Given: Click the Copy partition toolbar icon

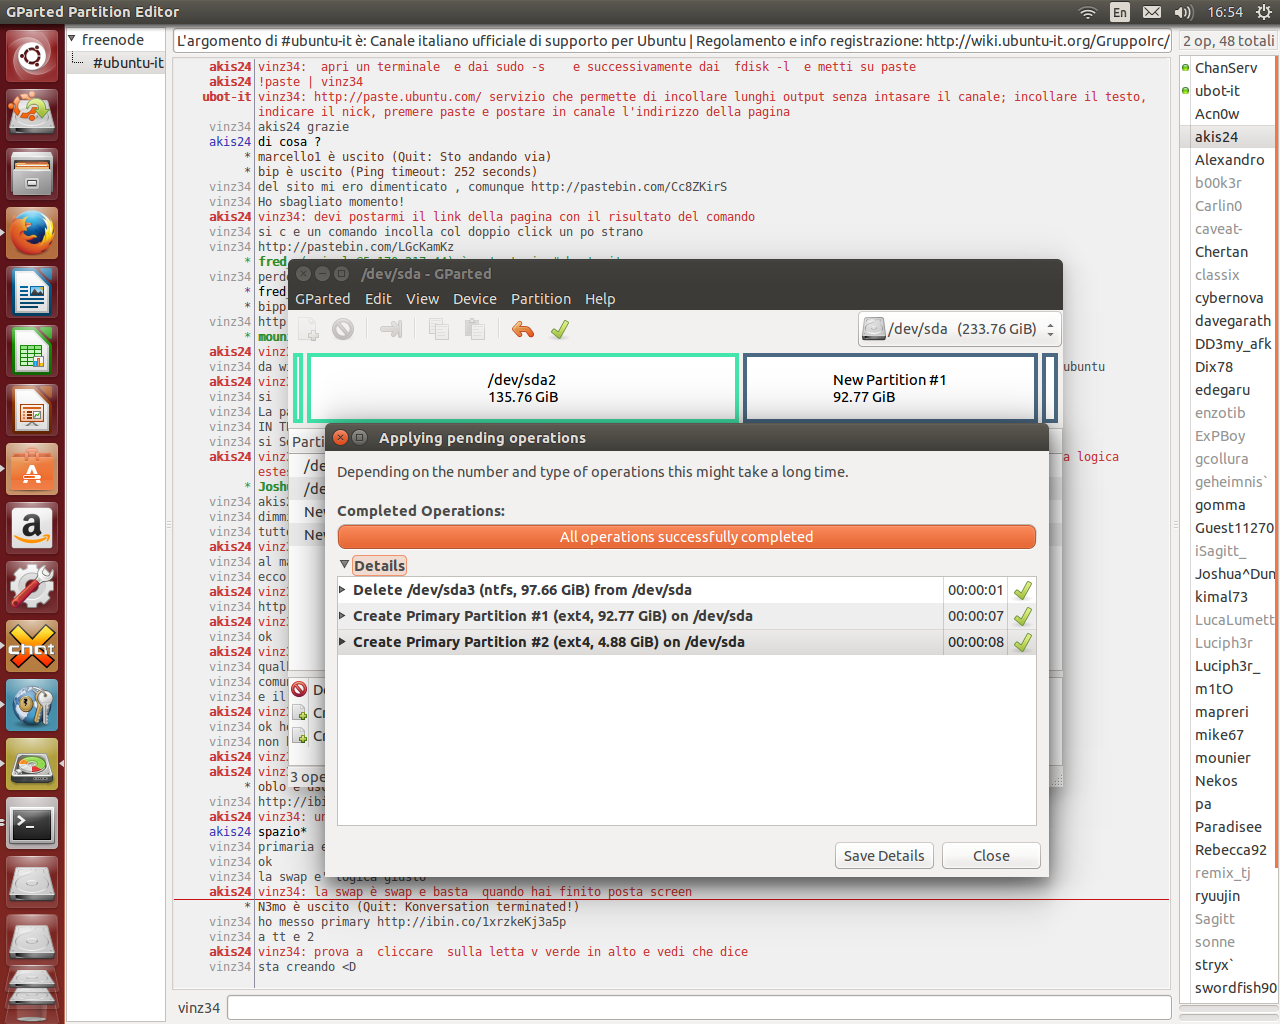Looking at the screenshot, I should click(438, 329).
